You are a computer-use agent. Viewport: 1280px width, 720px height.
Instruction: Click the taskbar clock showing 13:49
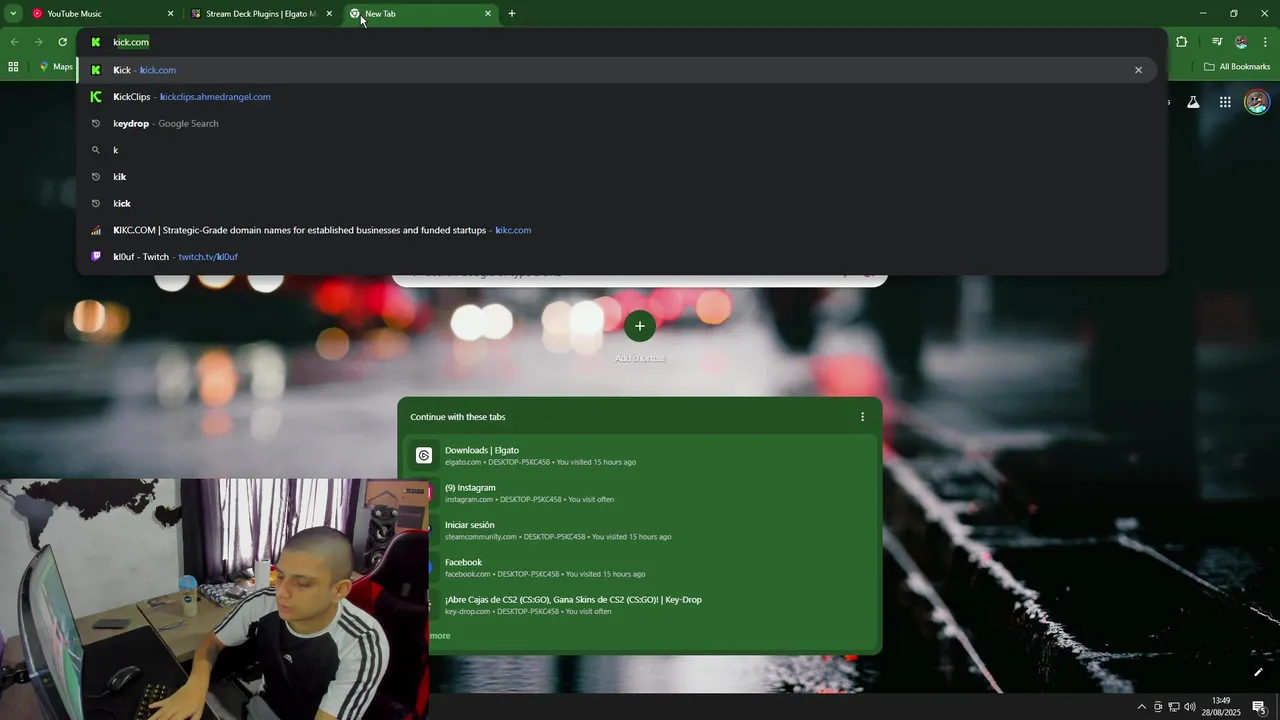coord(1221,706)
